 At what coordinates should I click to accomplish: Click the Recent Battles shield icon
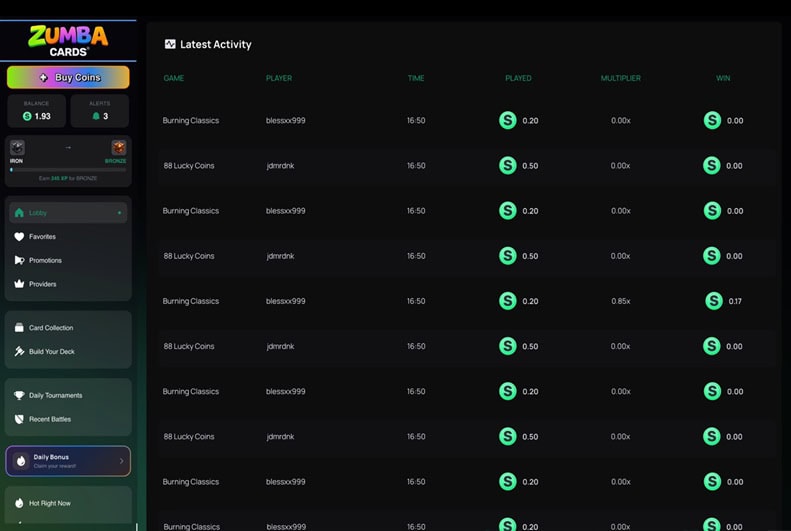19,419
